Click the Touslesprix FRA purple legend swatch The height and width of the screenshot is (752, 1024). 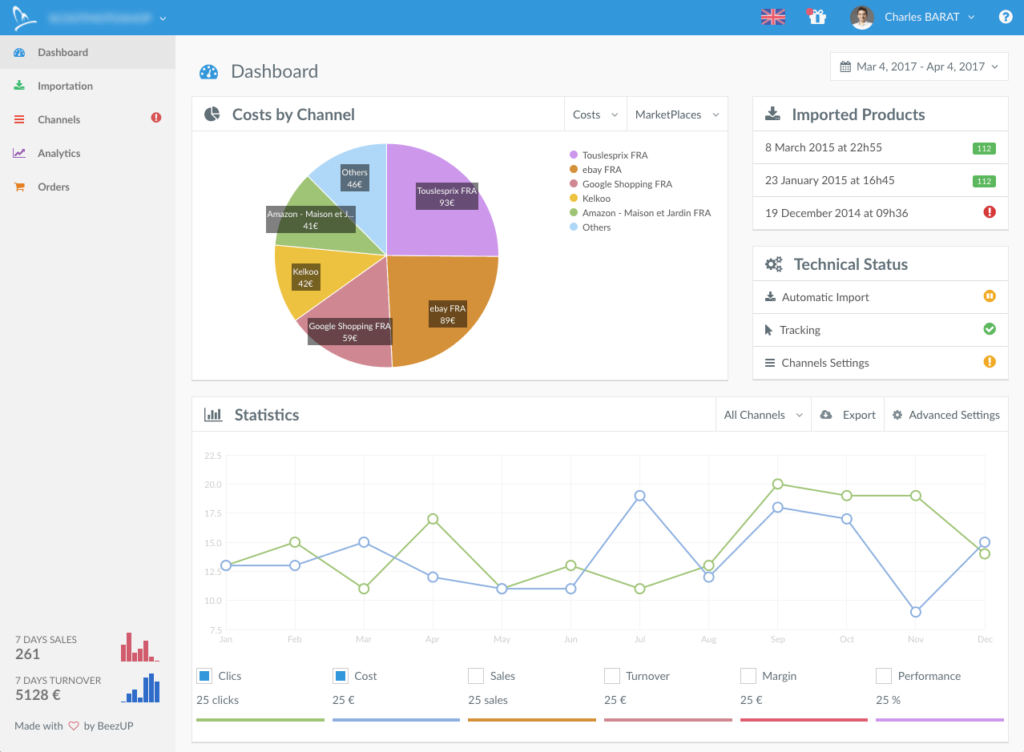point(574,155)
